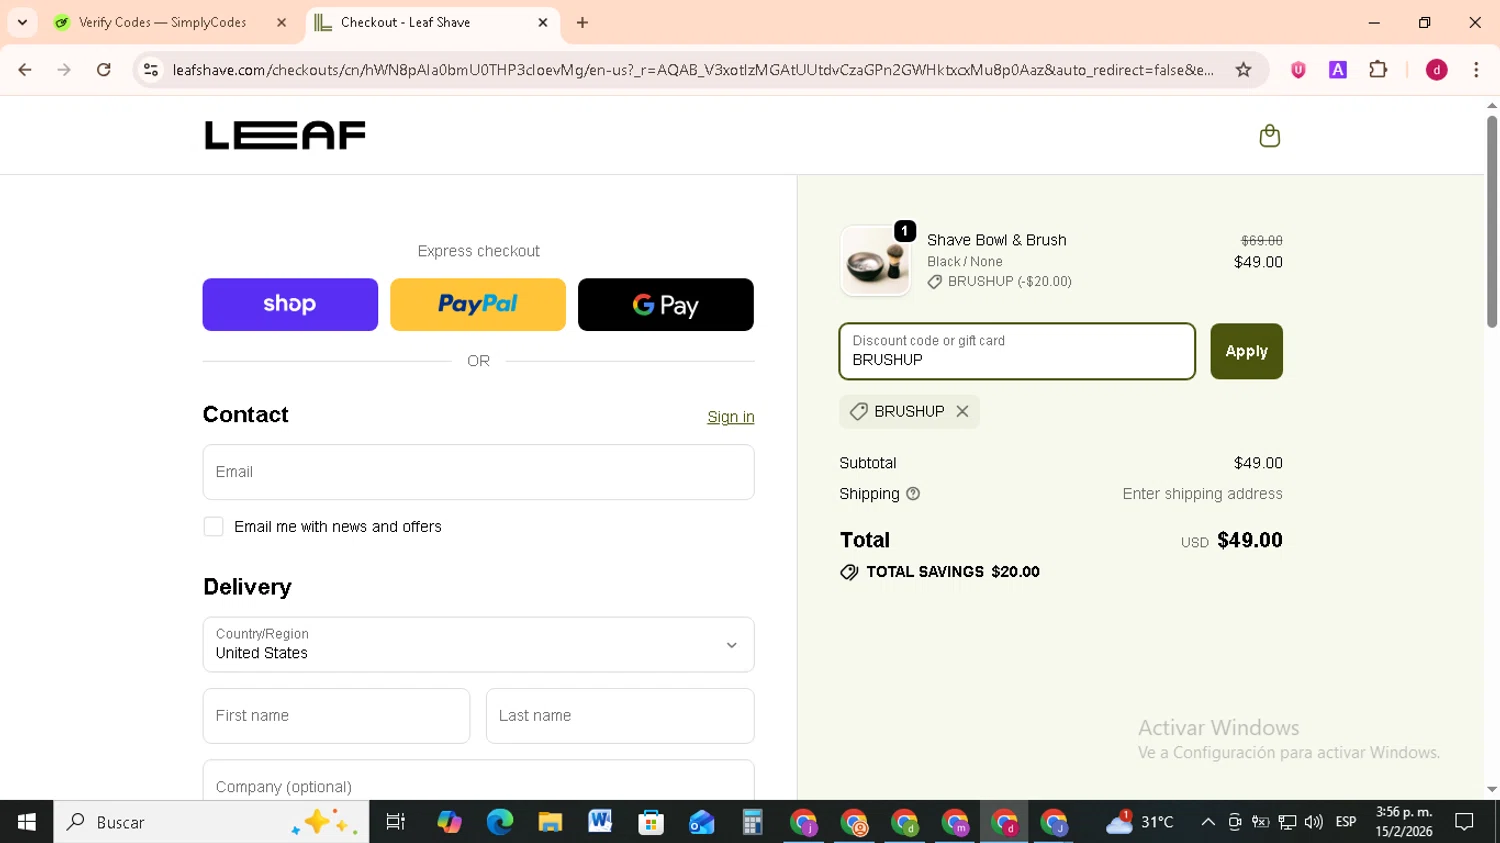The height and width of the screenshot is (843, 1500).
Task: Focus the First name field
Action: [x=336, y=716]
